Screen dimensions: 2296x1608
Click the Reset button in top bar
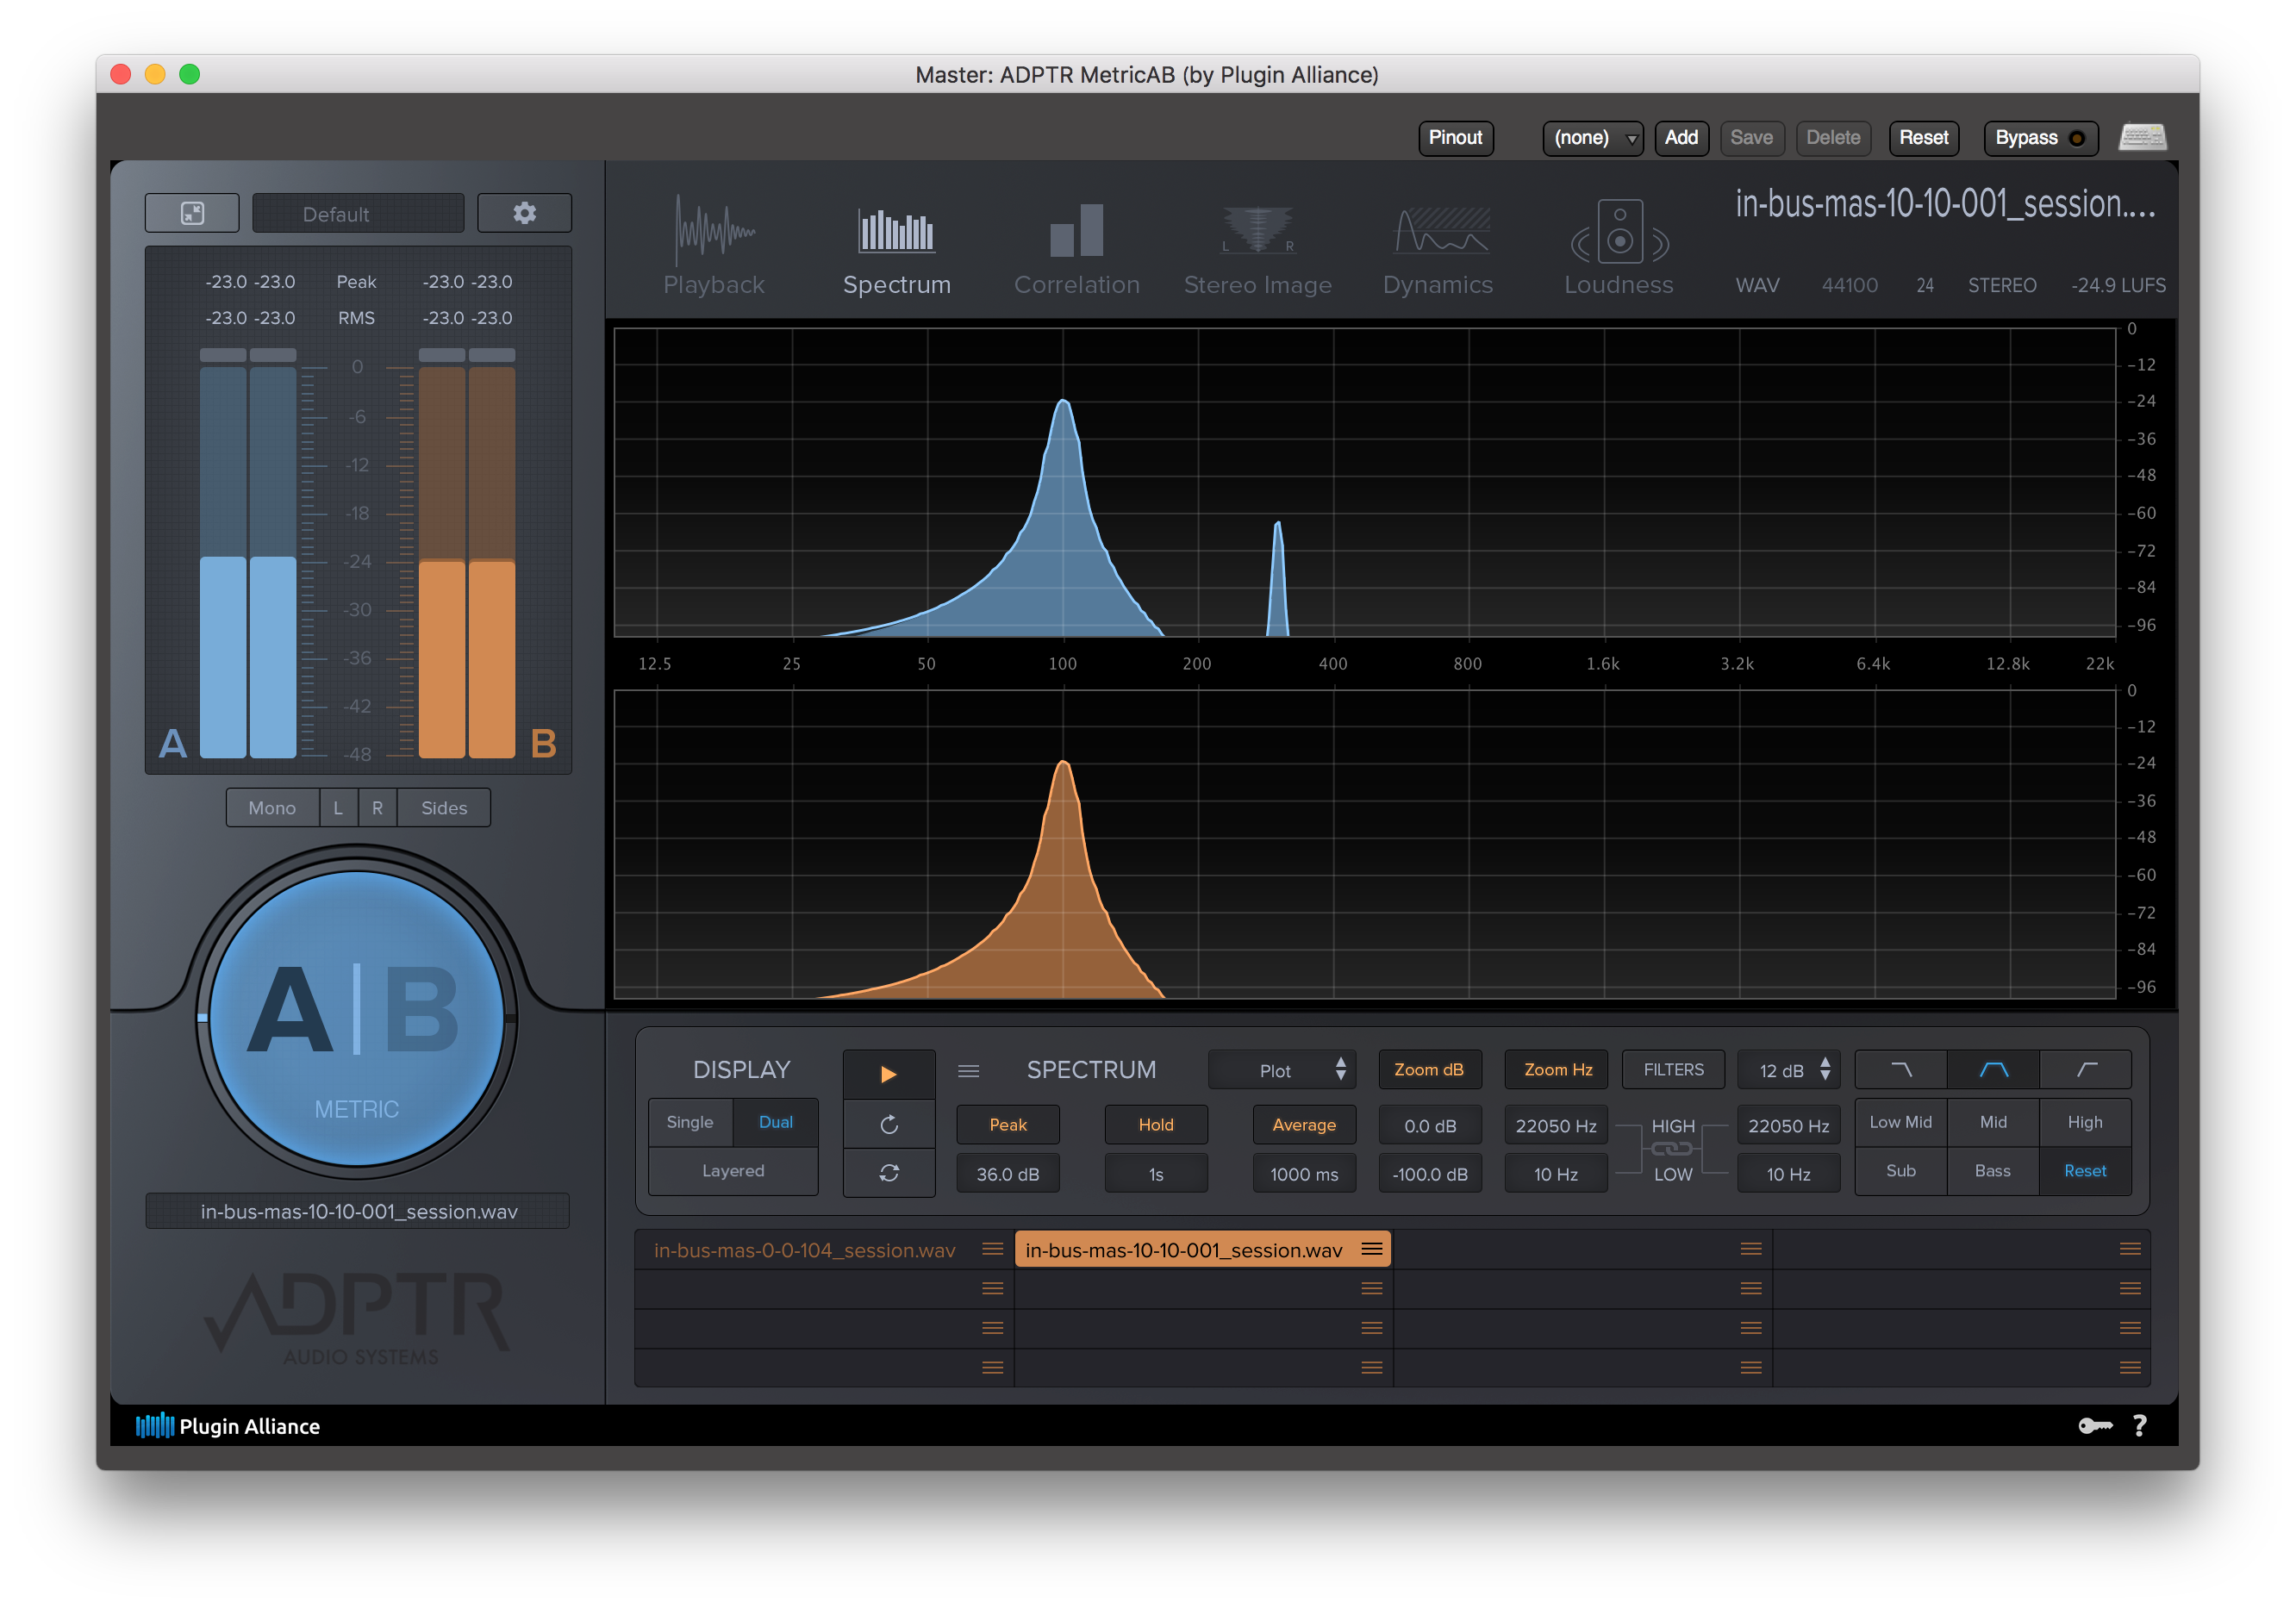1923,138
